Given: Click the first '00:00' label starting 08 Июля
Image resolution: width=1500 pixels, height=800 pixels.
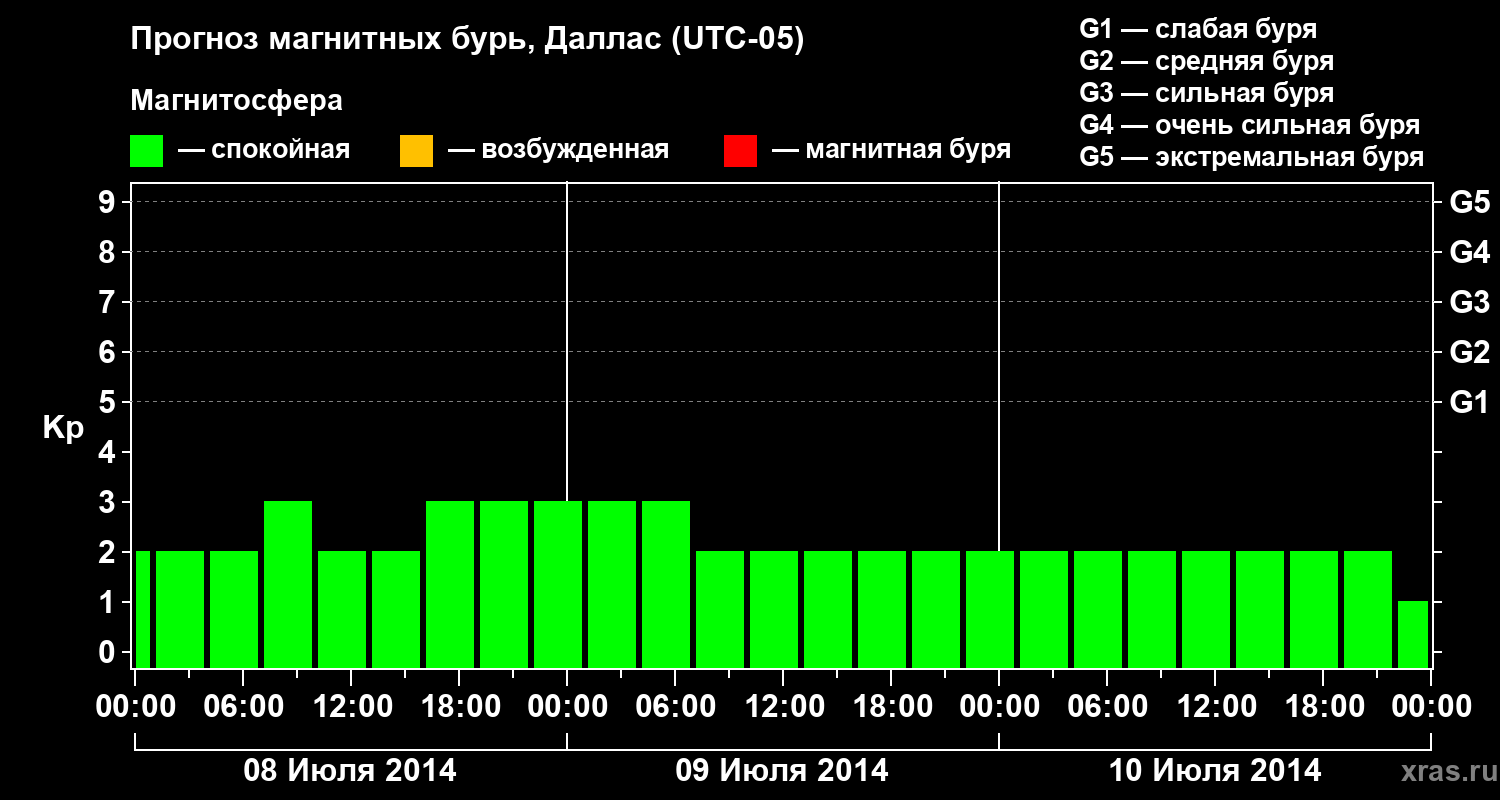Looking at the screenshot, I should click(x=135, y=707).
